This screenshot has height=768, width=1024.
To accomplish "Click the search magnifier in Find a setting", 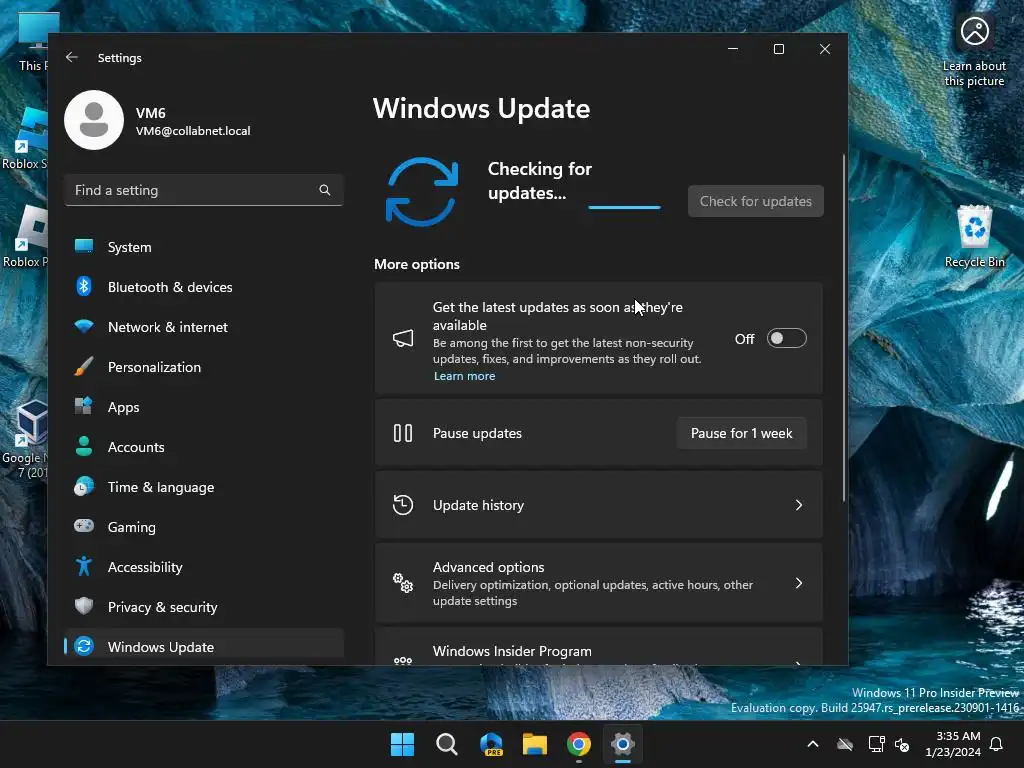I will coord(325,190).
